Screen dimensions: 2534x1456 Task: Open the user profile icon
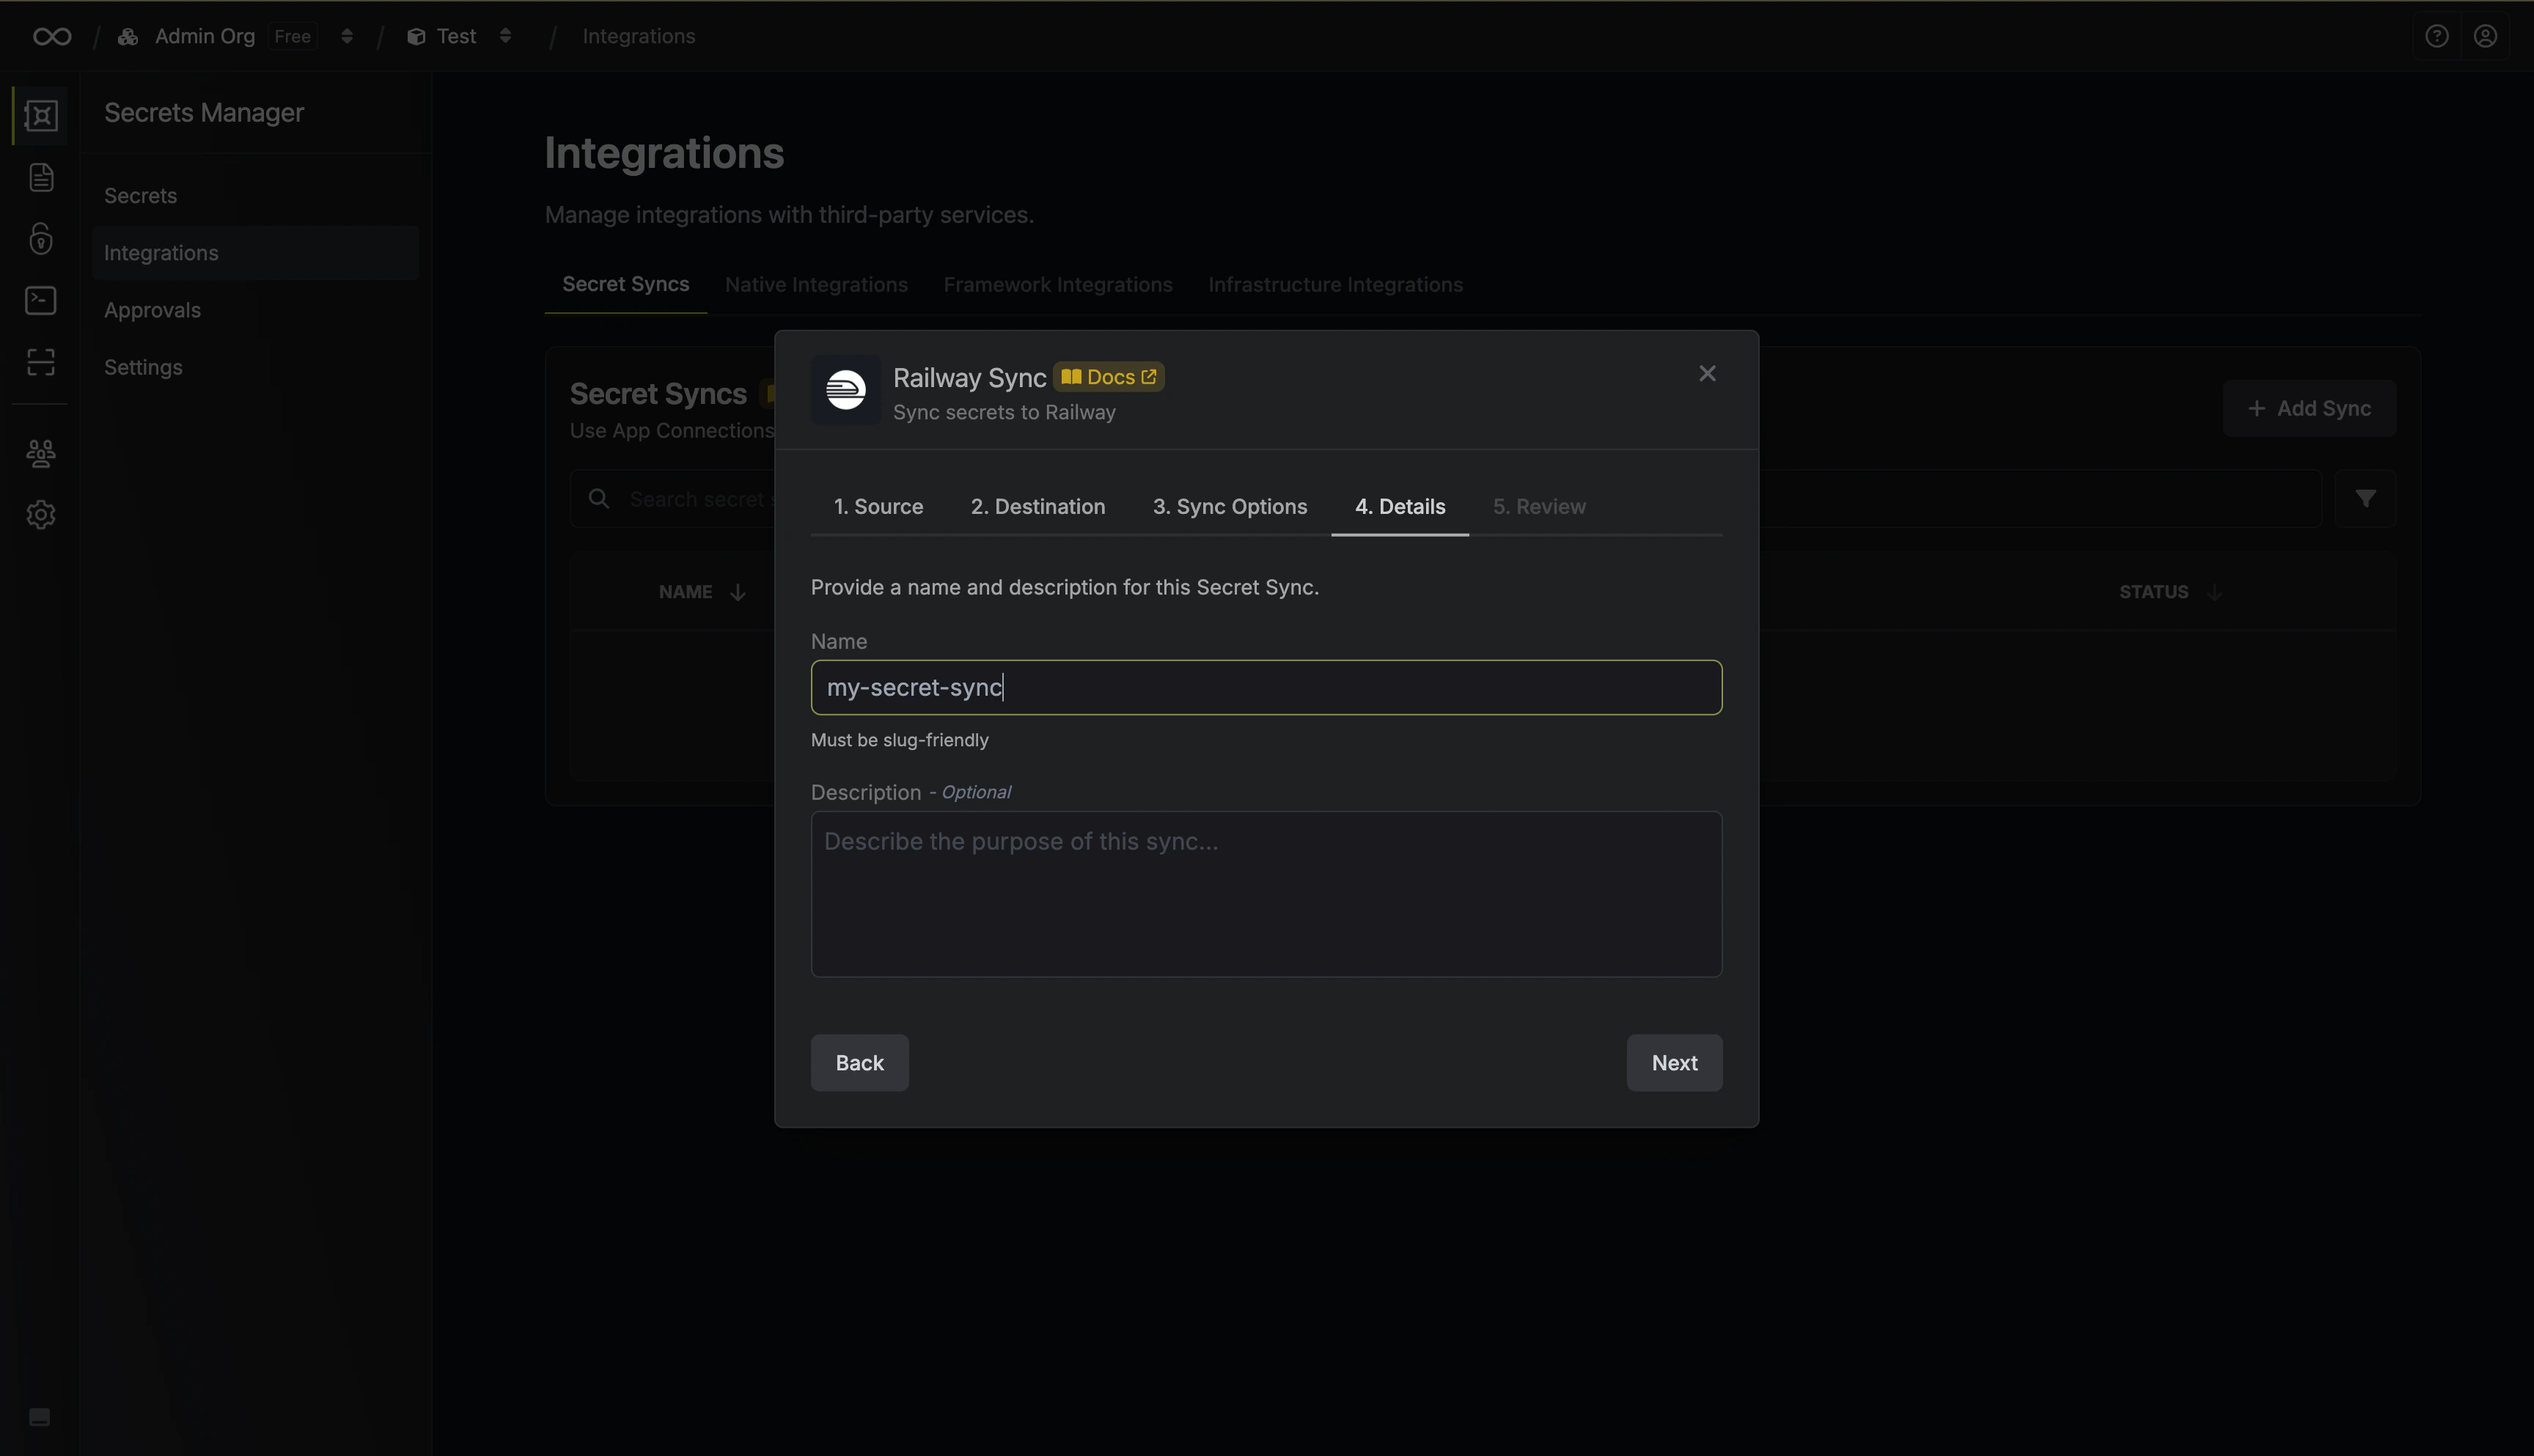[x=2486, y=36]
